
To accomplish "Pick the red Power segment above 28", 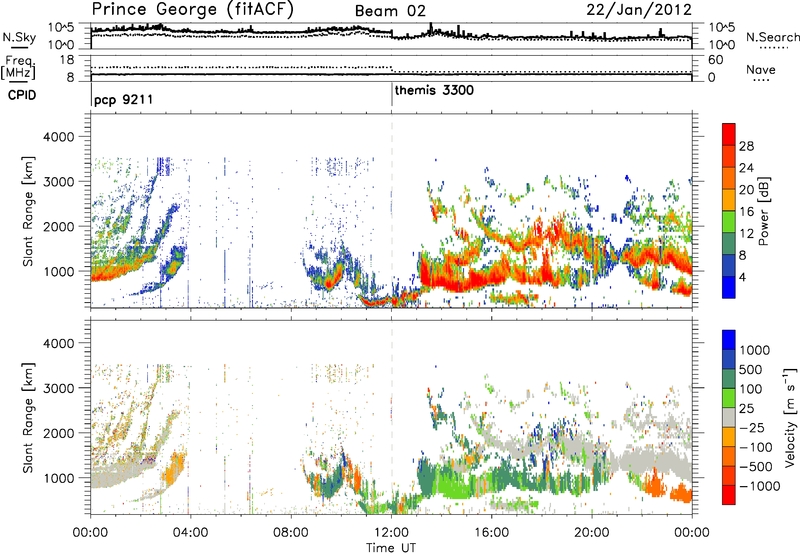I will [729, 135].
